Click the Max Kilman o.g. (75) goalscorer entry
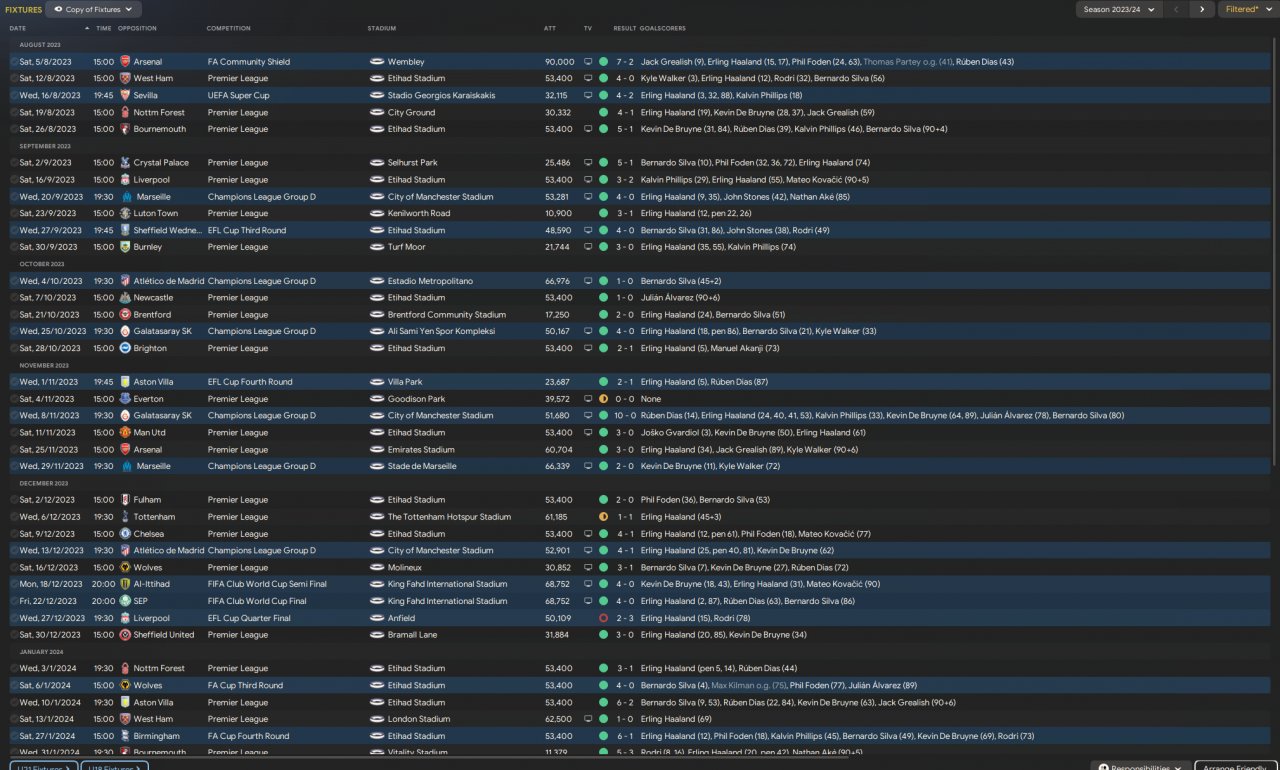Viewport: 1280px width, 770px height. pyautogui.click(x=748, y=686)
